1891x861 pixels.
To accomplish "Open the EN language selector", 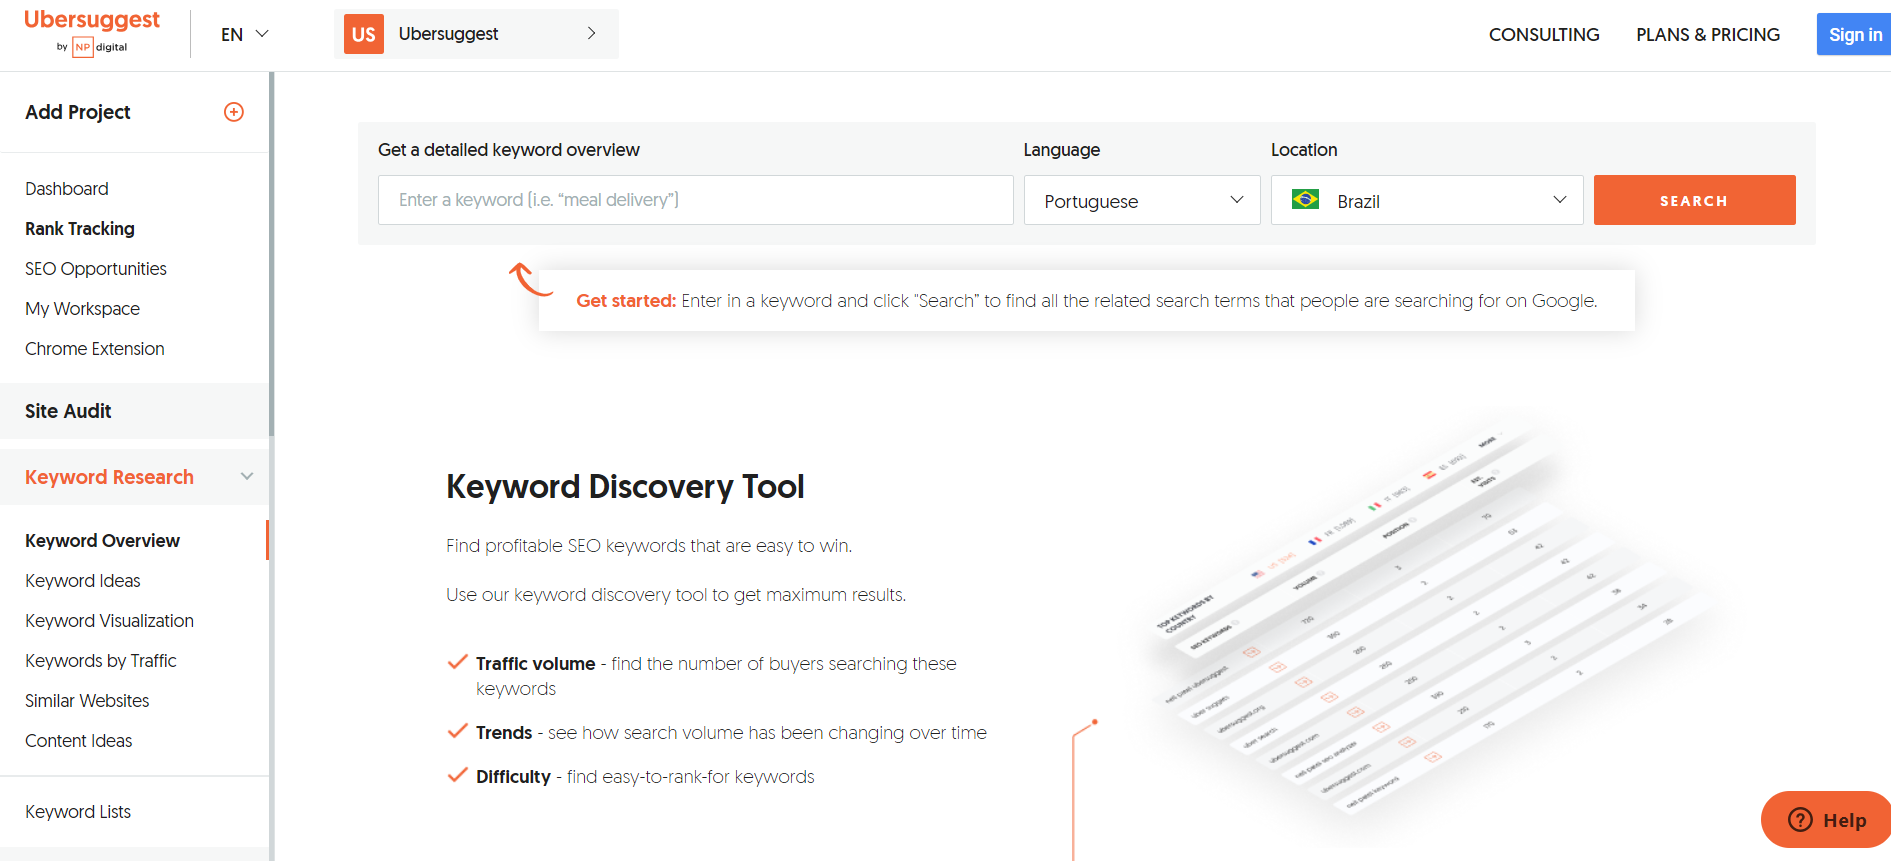I will pyautogui.click(x=245, y=34).
